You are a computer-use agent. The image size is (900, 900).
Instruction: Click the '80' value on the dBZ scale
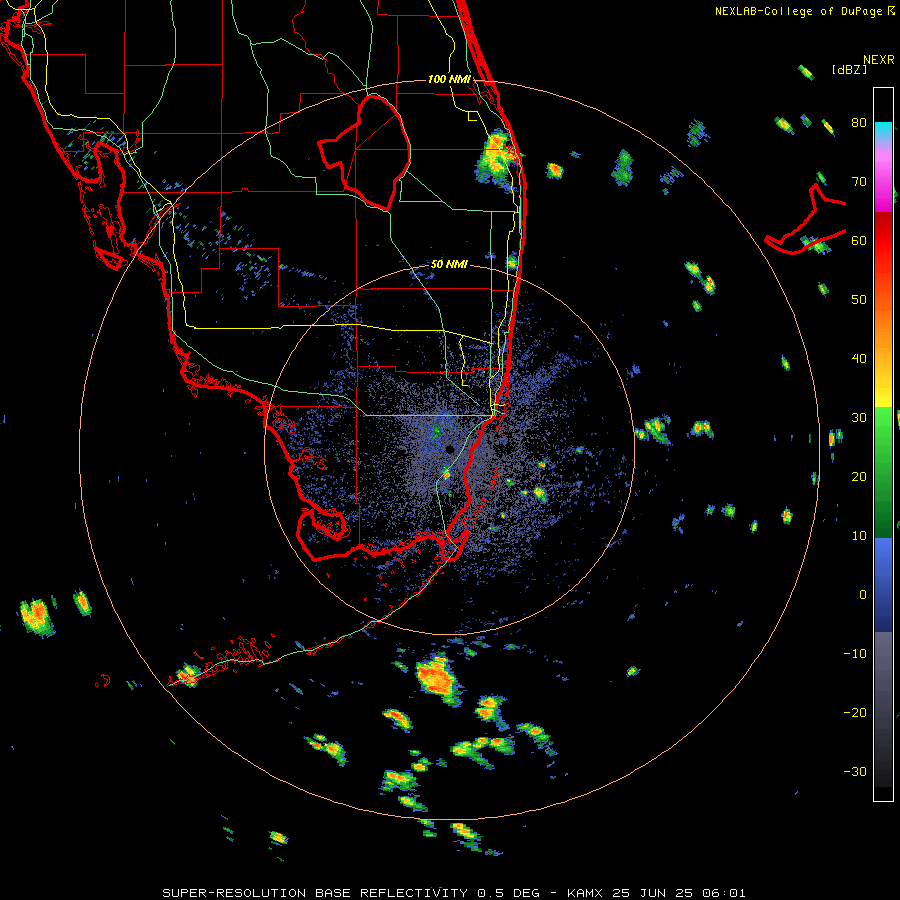[x=859, y=123]
